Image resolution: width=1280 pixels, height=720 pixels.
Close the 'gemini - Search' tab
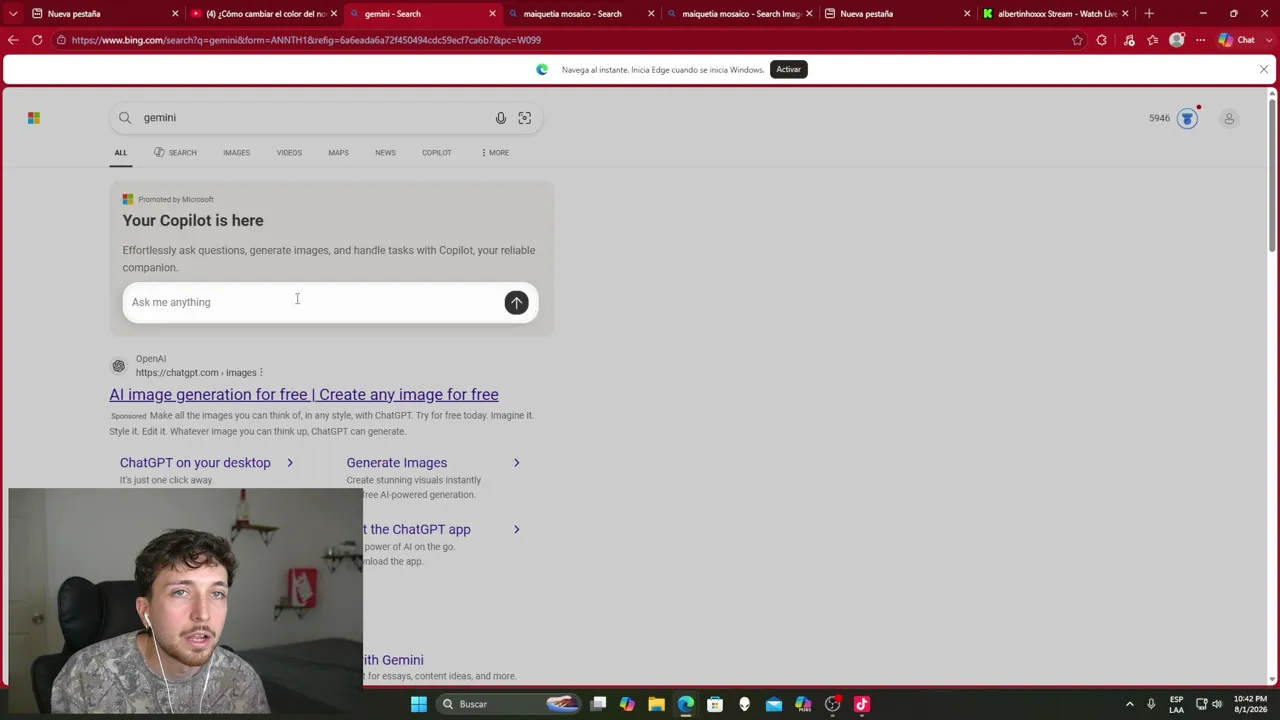[492, 14]
